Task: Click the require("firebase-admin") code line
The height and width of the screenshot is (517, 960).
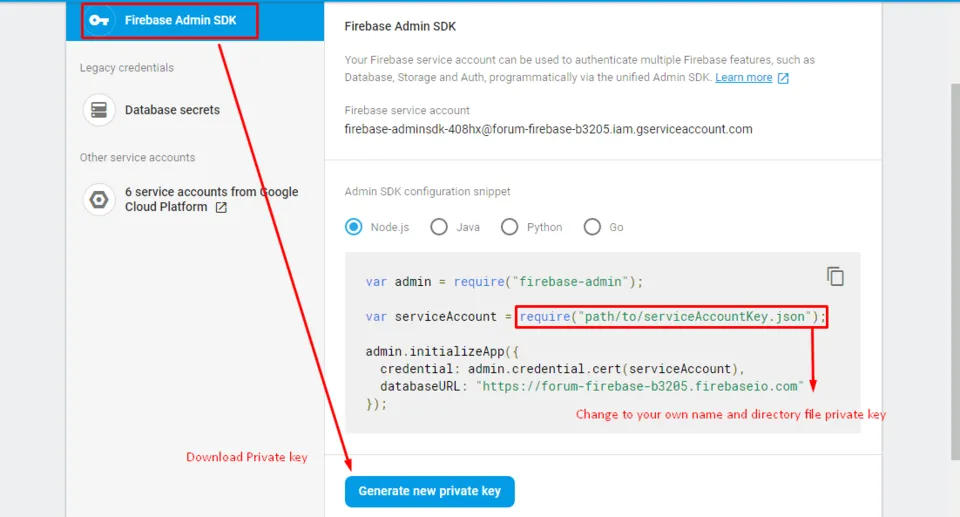Action: pos(504,282)
